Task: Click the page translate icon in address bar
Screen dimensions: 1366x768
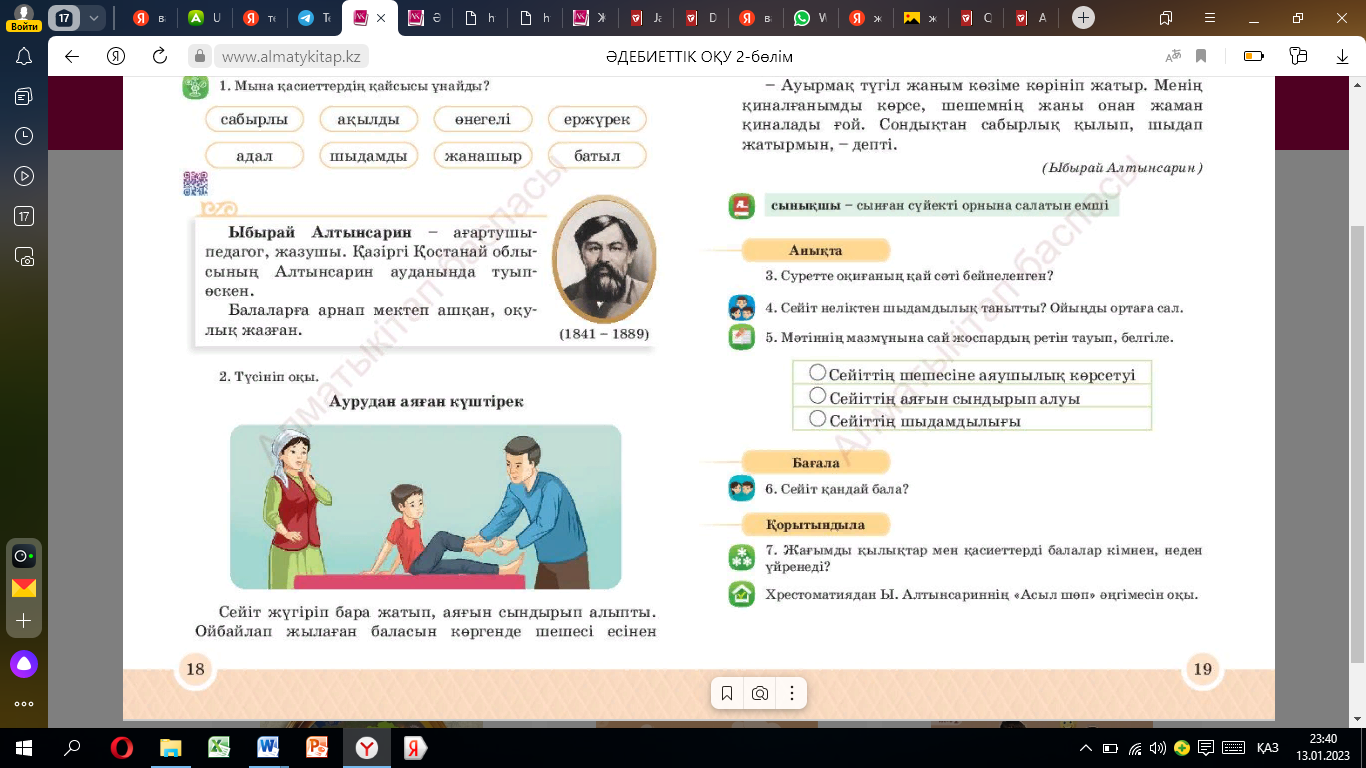Action: click(1173, 56)
